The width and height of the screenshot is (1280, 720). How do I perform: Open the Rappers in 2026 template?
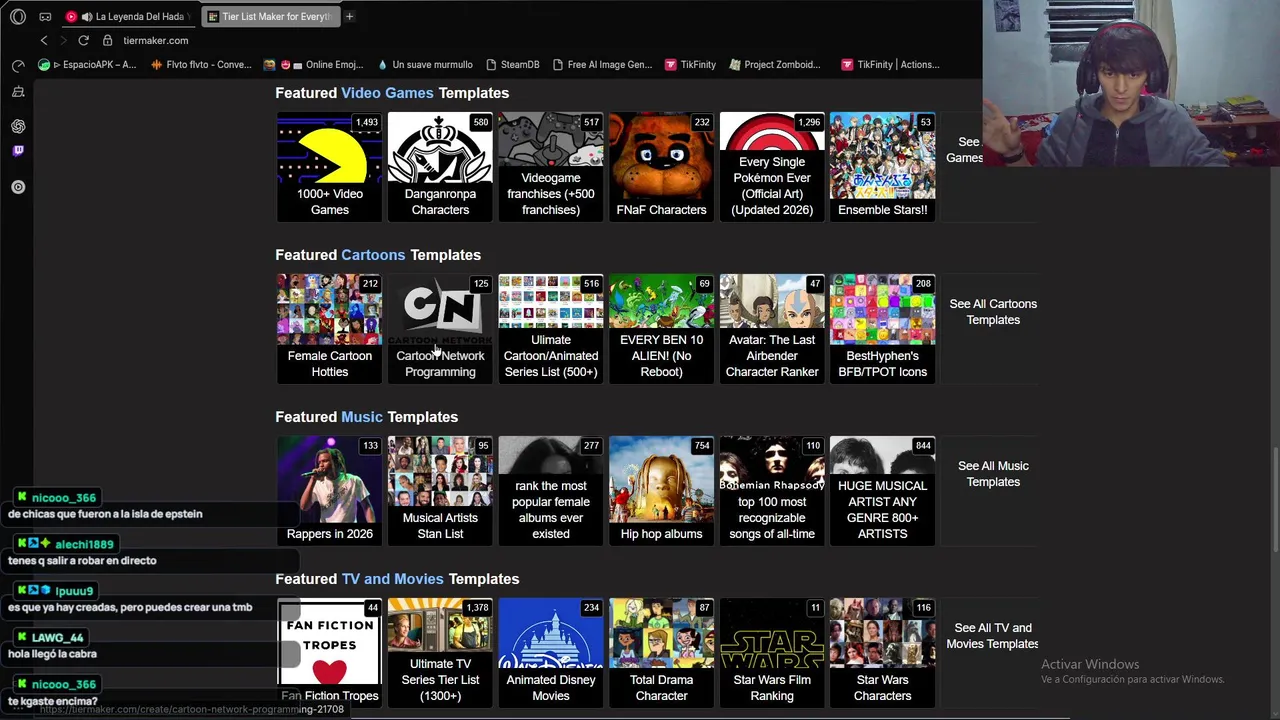pos(329,491)
